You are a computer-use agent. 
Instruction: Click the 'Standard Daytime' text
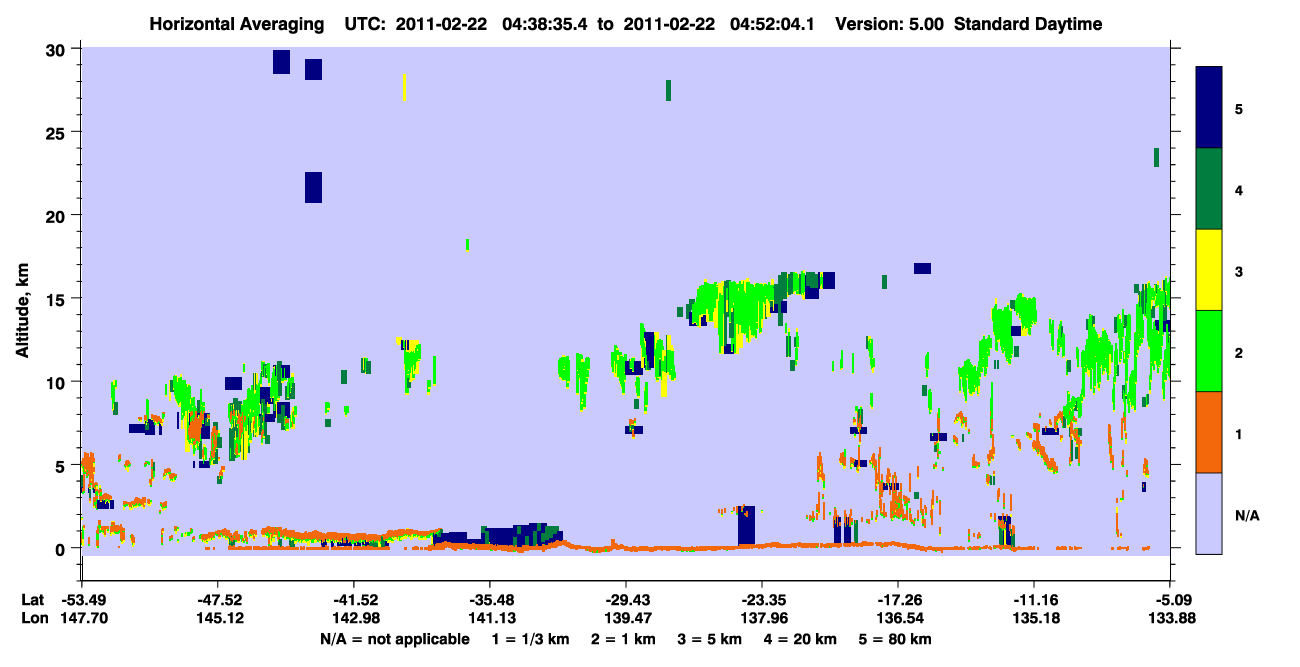[1028, 24]
